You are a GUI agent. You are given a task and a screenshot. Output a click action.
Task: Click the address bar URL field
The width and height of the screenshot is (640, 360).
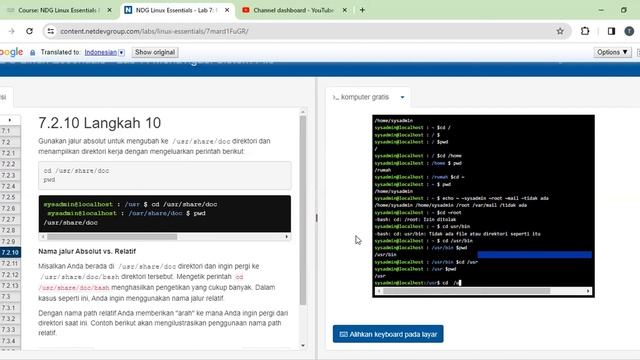point(306,31)
